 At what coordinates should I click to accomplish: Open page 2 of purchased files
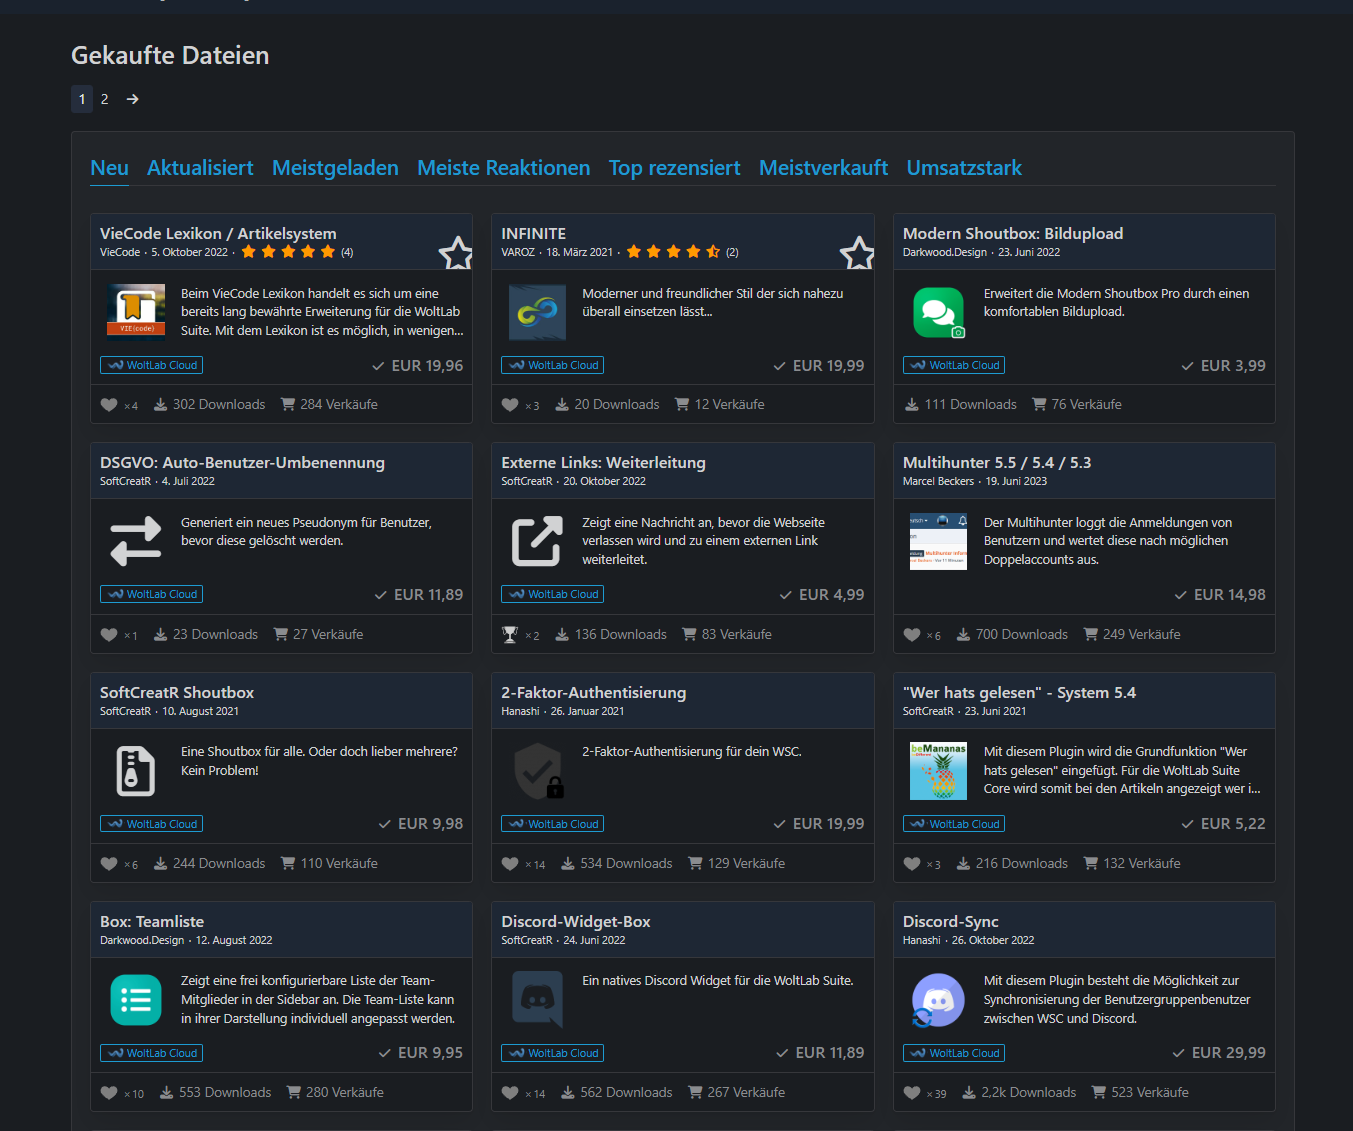click(x=104, y=99)
